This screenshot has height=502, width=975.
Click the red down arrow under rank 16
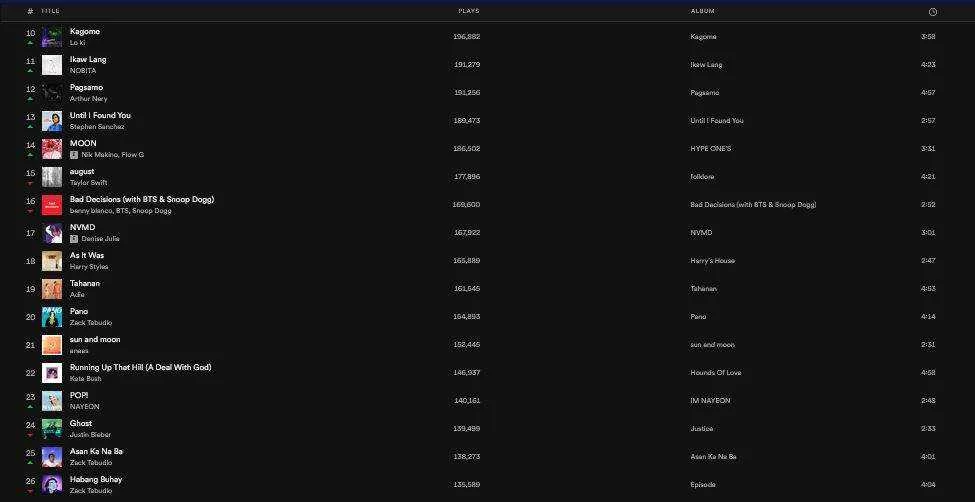(30, 211)
